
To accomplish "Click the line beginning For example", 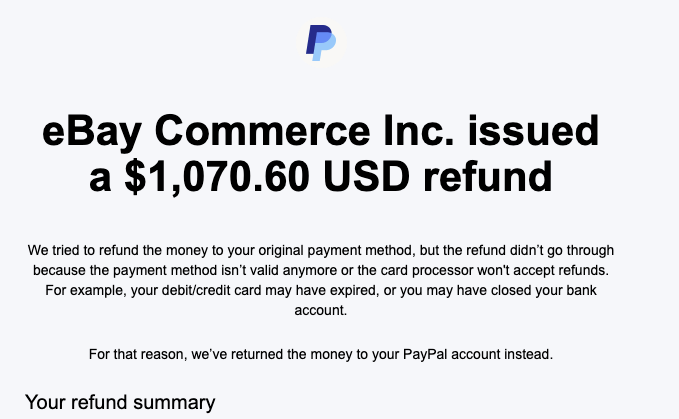I will pyautogui.click(x=320, y=290).
